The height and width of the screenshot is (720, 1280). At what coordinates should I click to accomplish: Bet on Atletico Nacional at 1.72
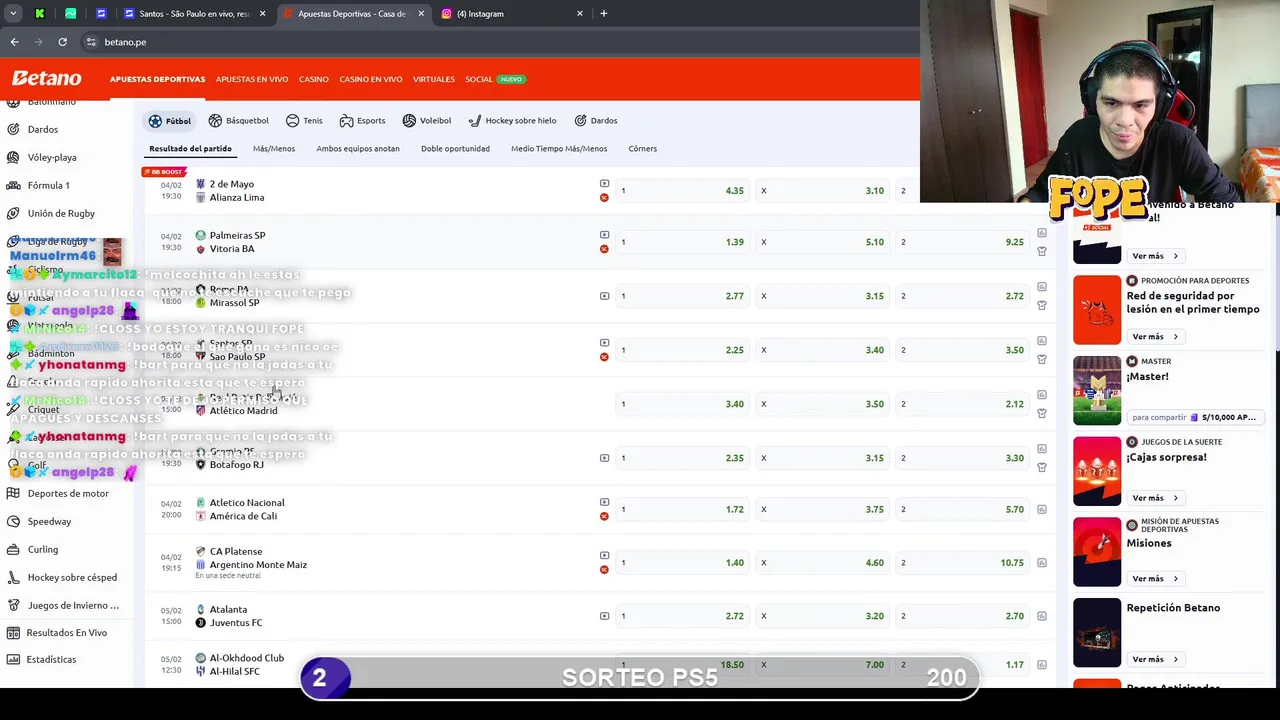(682, 509)
